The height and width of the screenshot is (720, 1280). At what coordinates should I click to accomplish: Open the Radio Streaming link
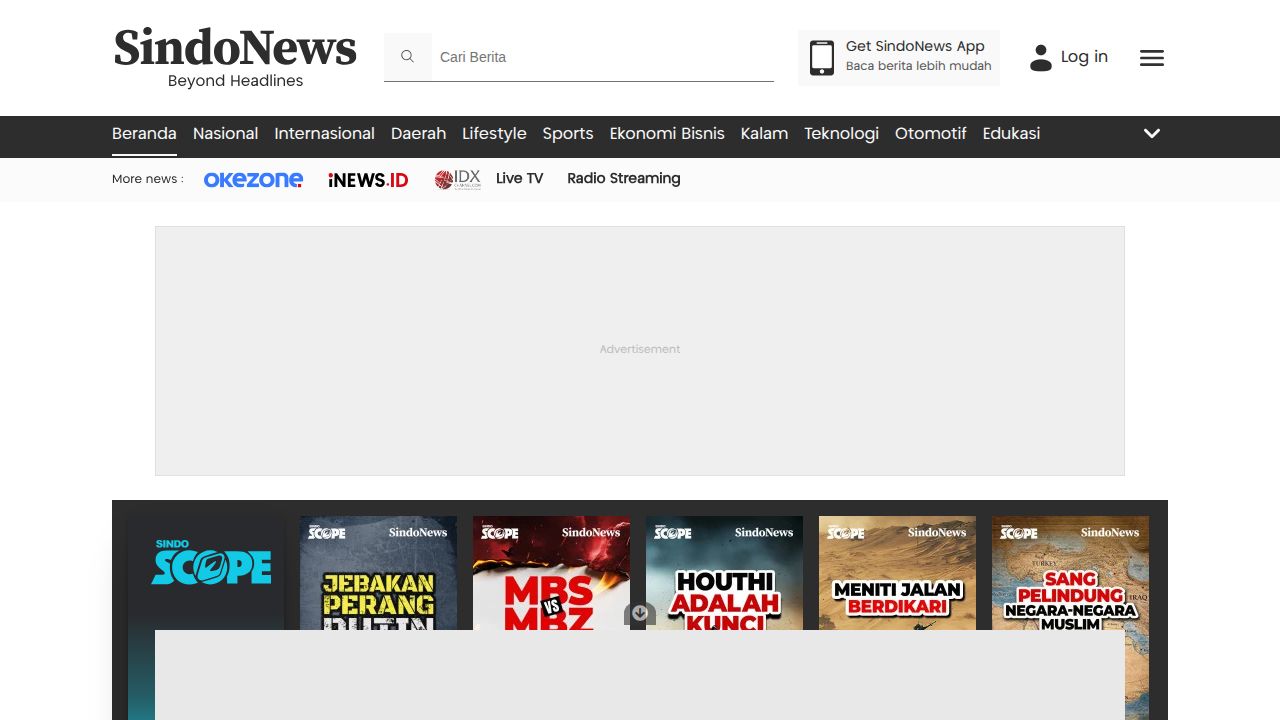pos(623,179)
